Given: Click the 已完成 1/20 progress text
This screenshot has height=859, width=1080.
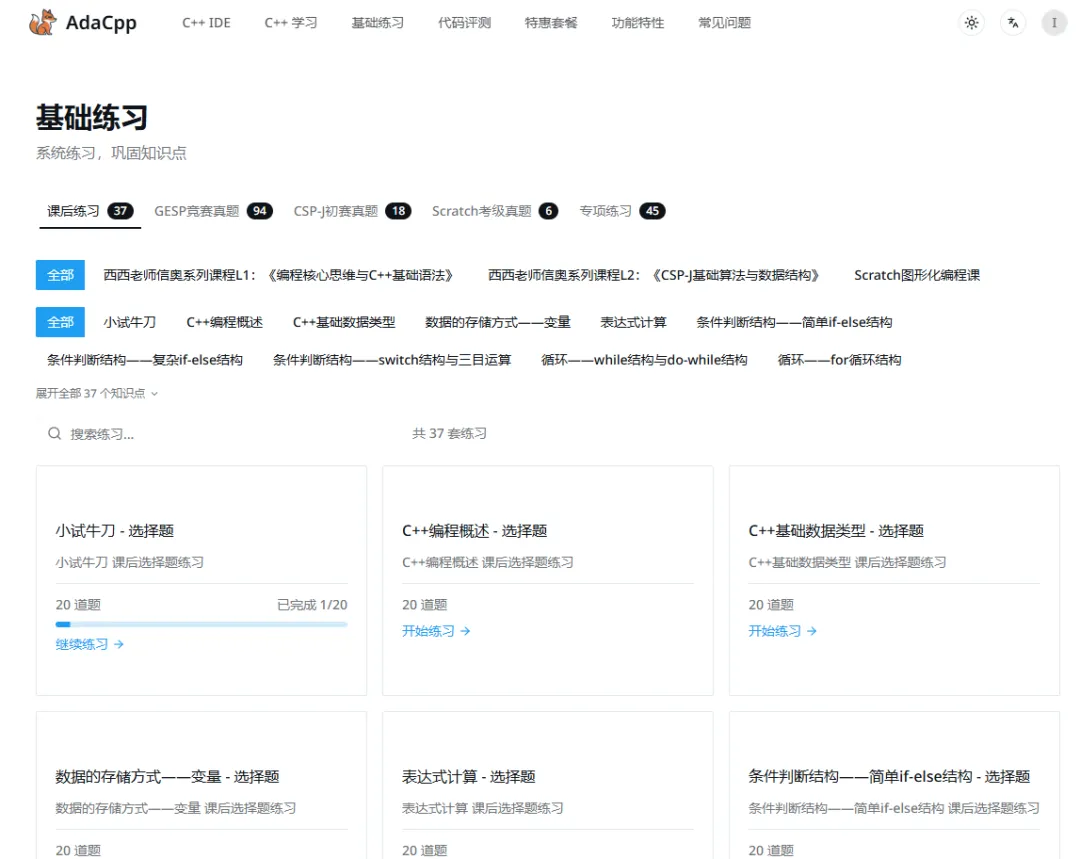Looking at the screenshot, I should (x=312, y=605).
